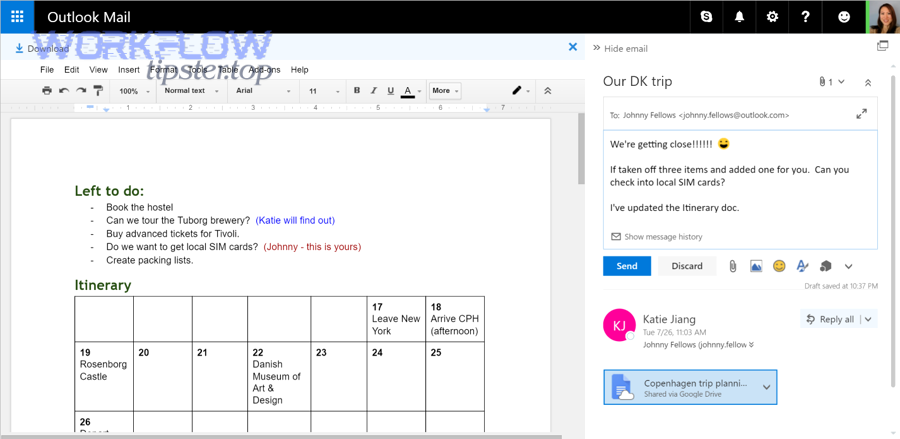Open the Reply all dropdown arrow
This screenshot has height=439, width=900.
coord(868,319)
